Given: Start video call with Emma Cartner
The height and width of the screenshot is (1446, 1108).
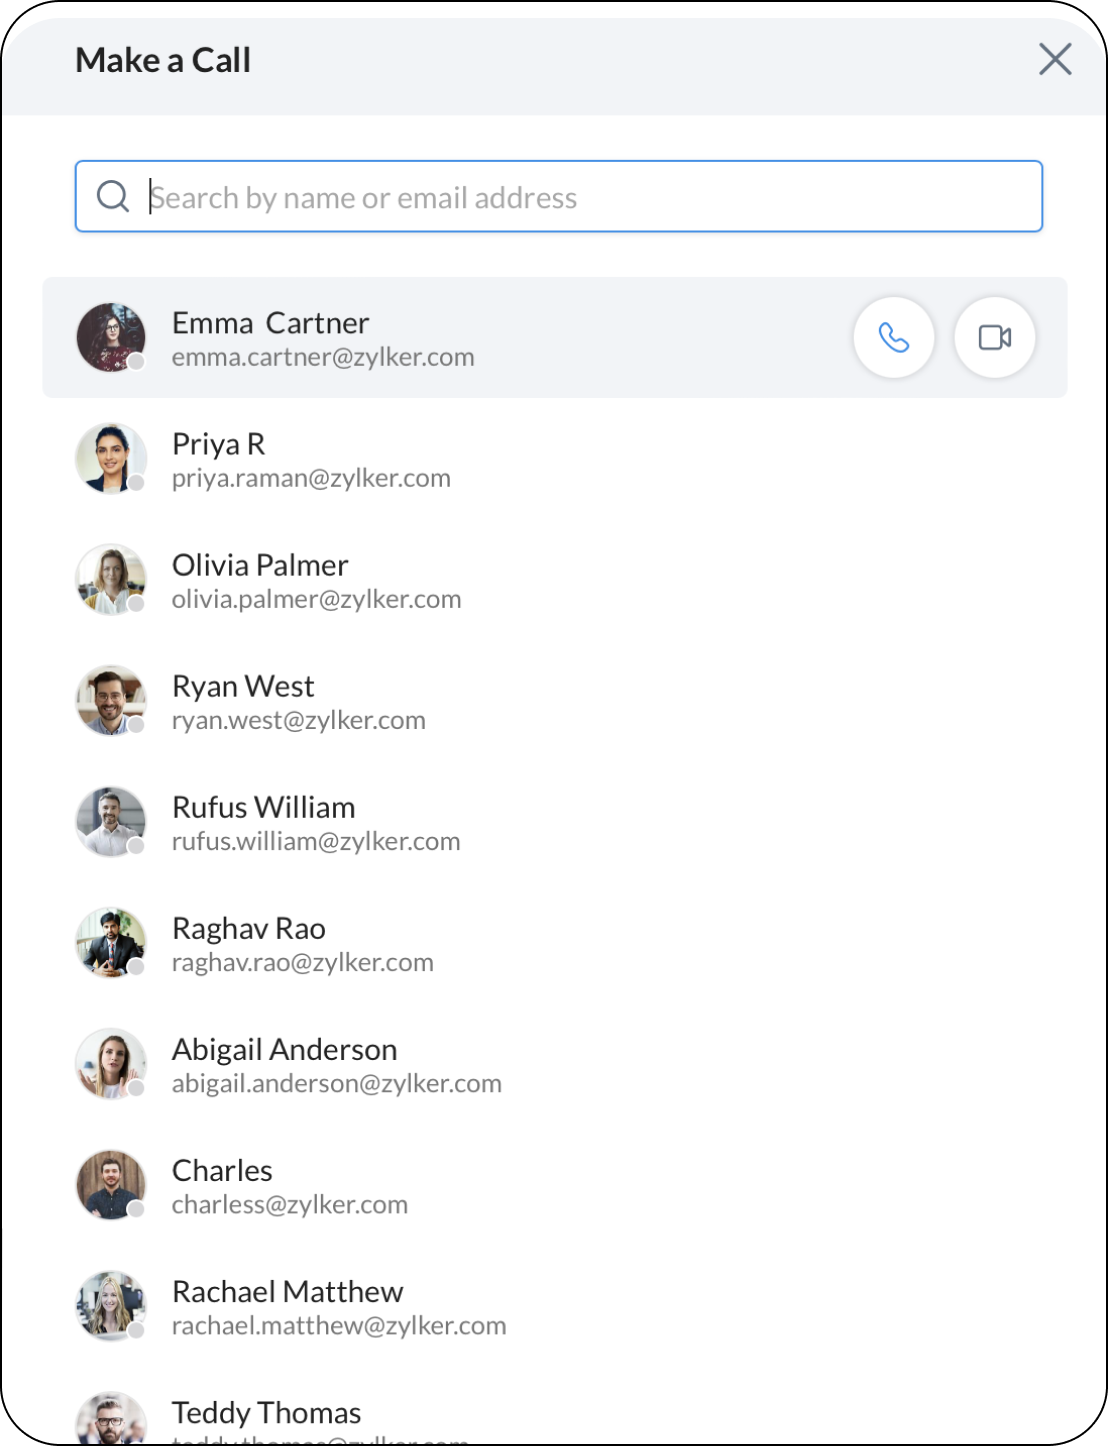Looking at the screenshot, I should (x=994, y=338).
